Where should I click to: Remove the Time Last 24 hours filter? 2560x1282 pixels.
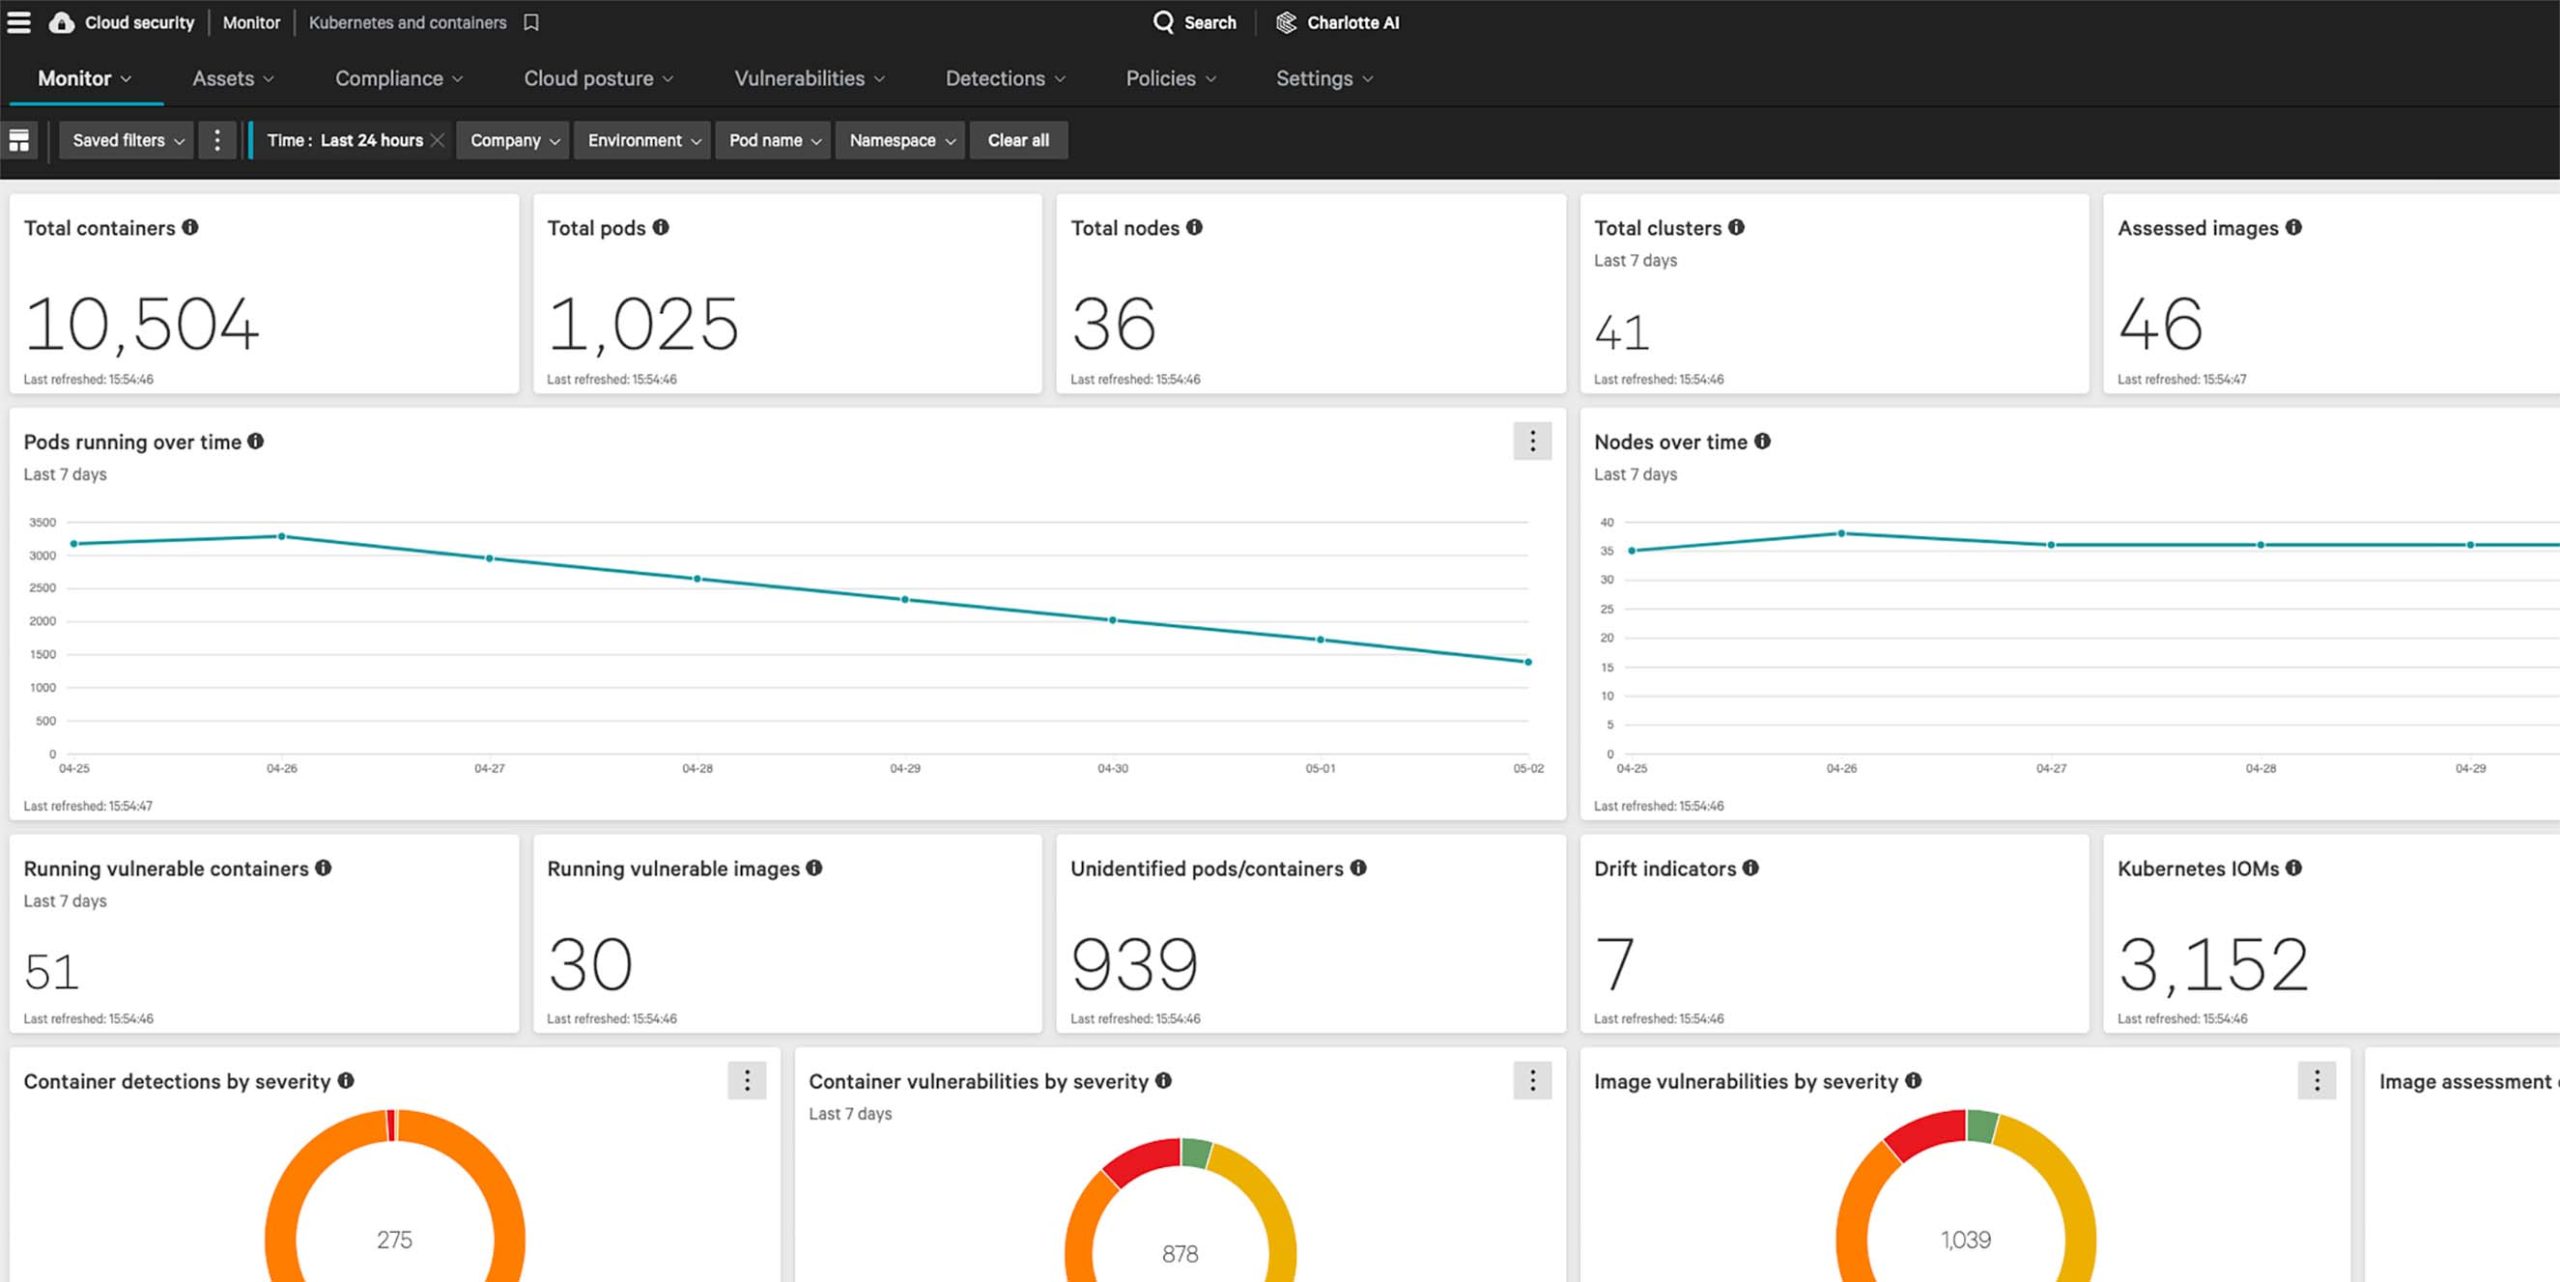[437, 140]
